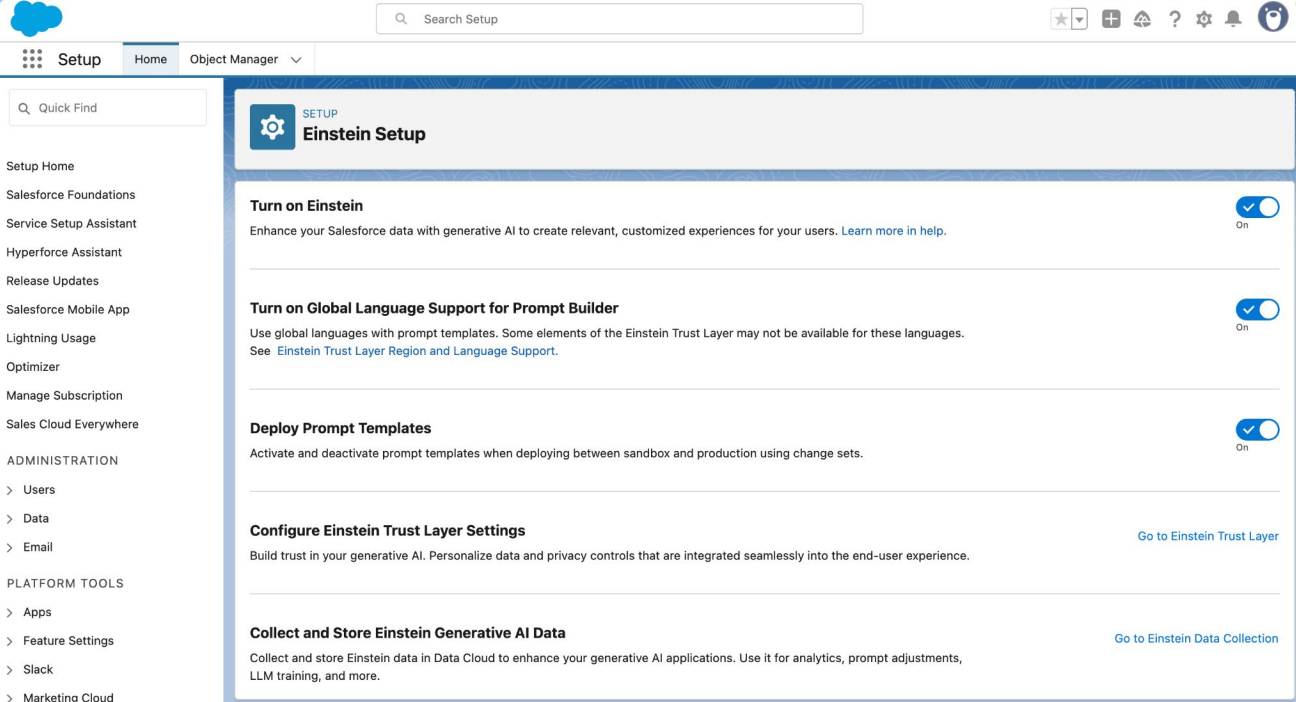Expand the Slack section
The image size is (1296, 702).
click(x=10, y=670)
